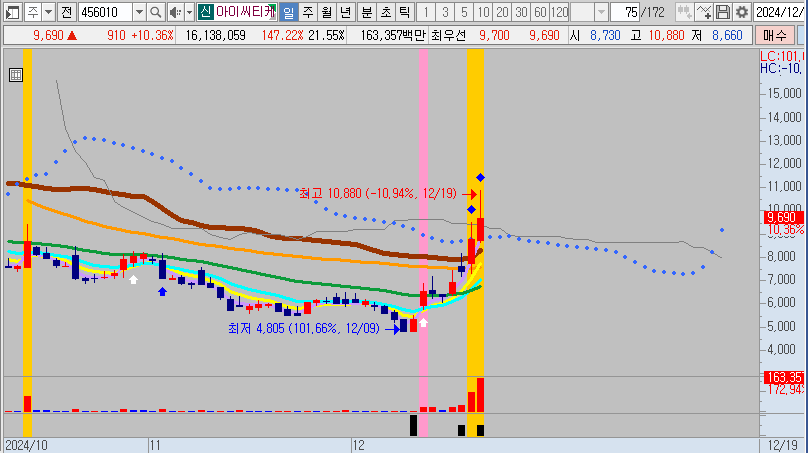The height and width of the screenshot is (453, 808).
Task: Click the speaker sound icon
Action: coord(175,12)
